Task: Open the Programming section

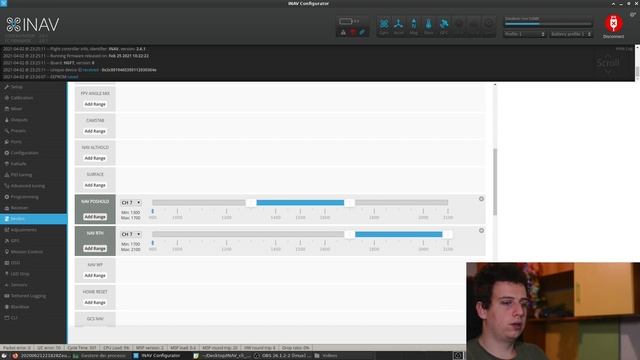Action: [x=33, y=197]
